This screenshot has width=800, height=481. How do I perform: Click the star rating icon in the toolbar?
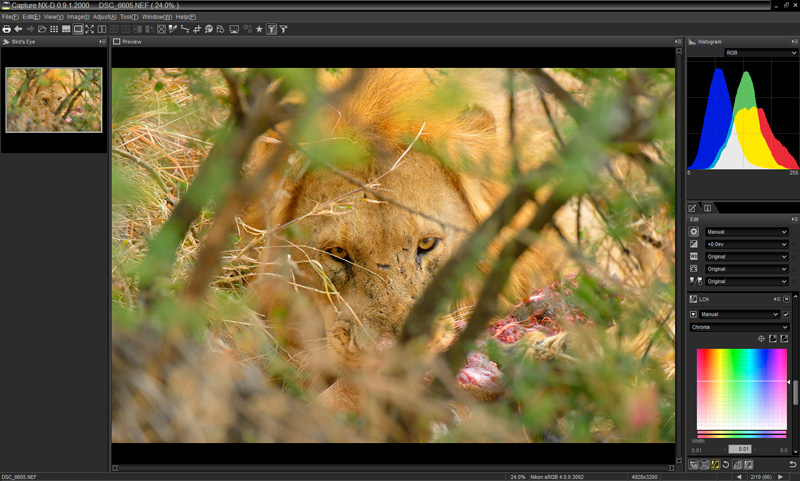[259, 29]
